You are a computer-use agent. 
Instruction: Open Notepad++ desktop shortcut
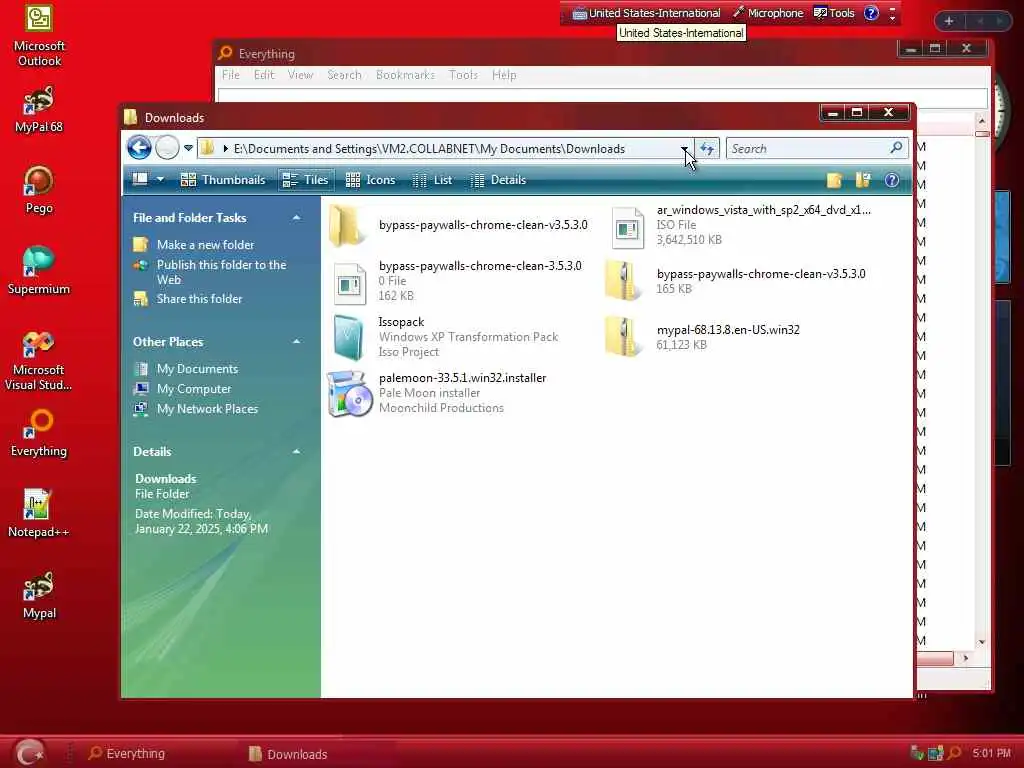point(39,514)
